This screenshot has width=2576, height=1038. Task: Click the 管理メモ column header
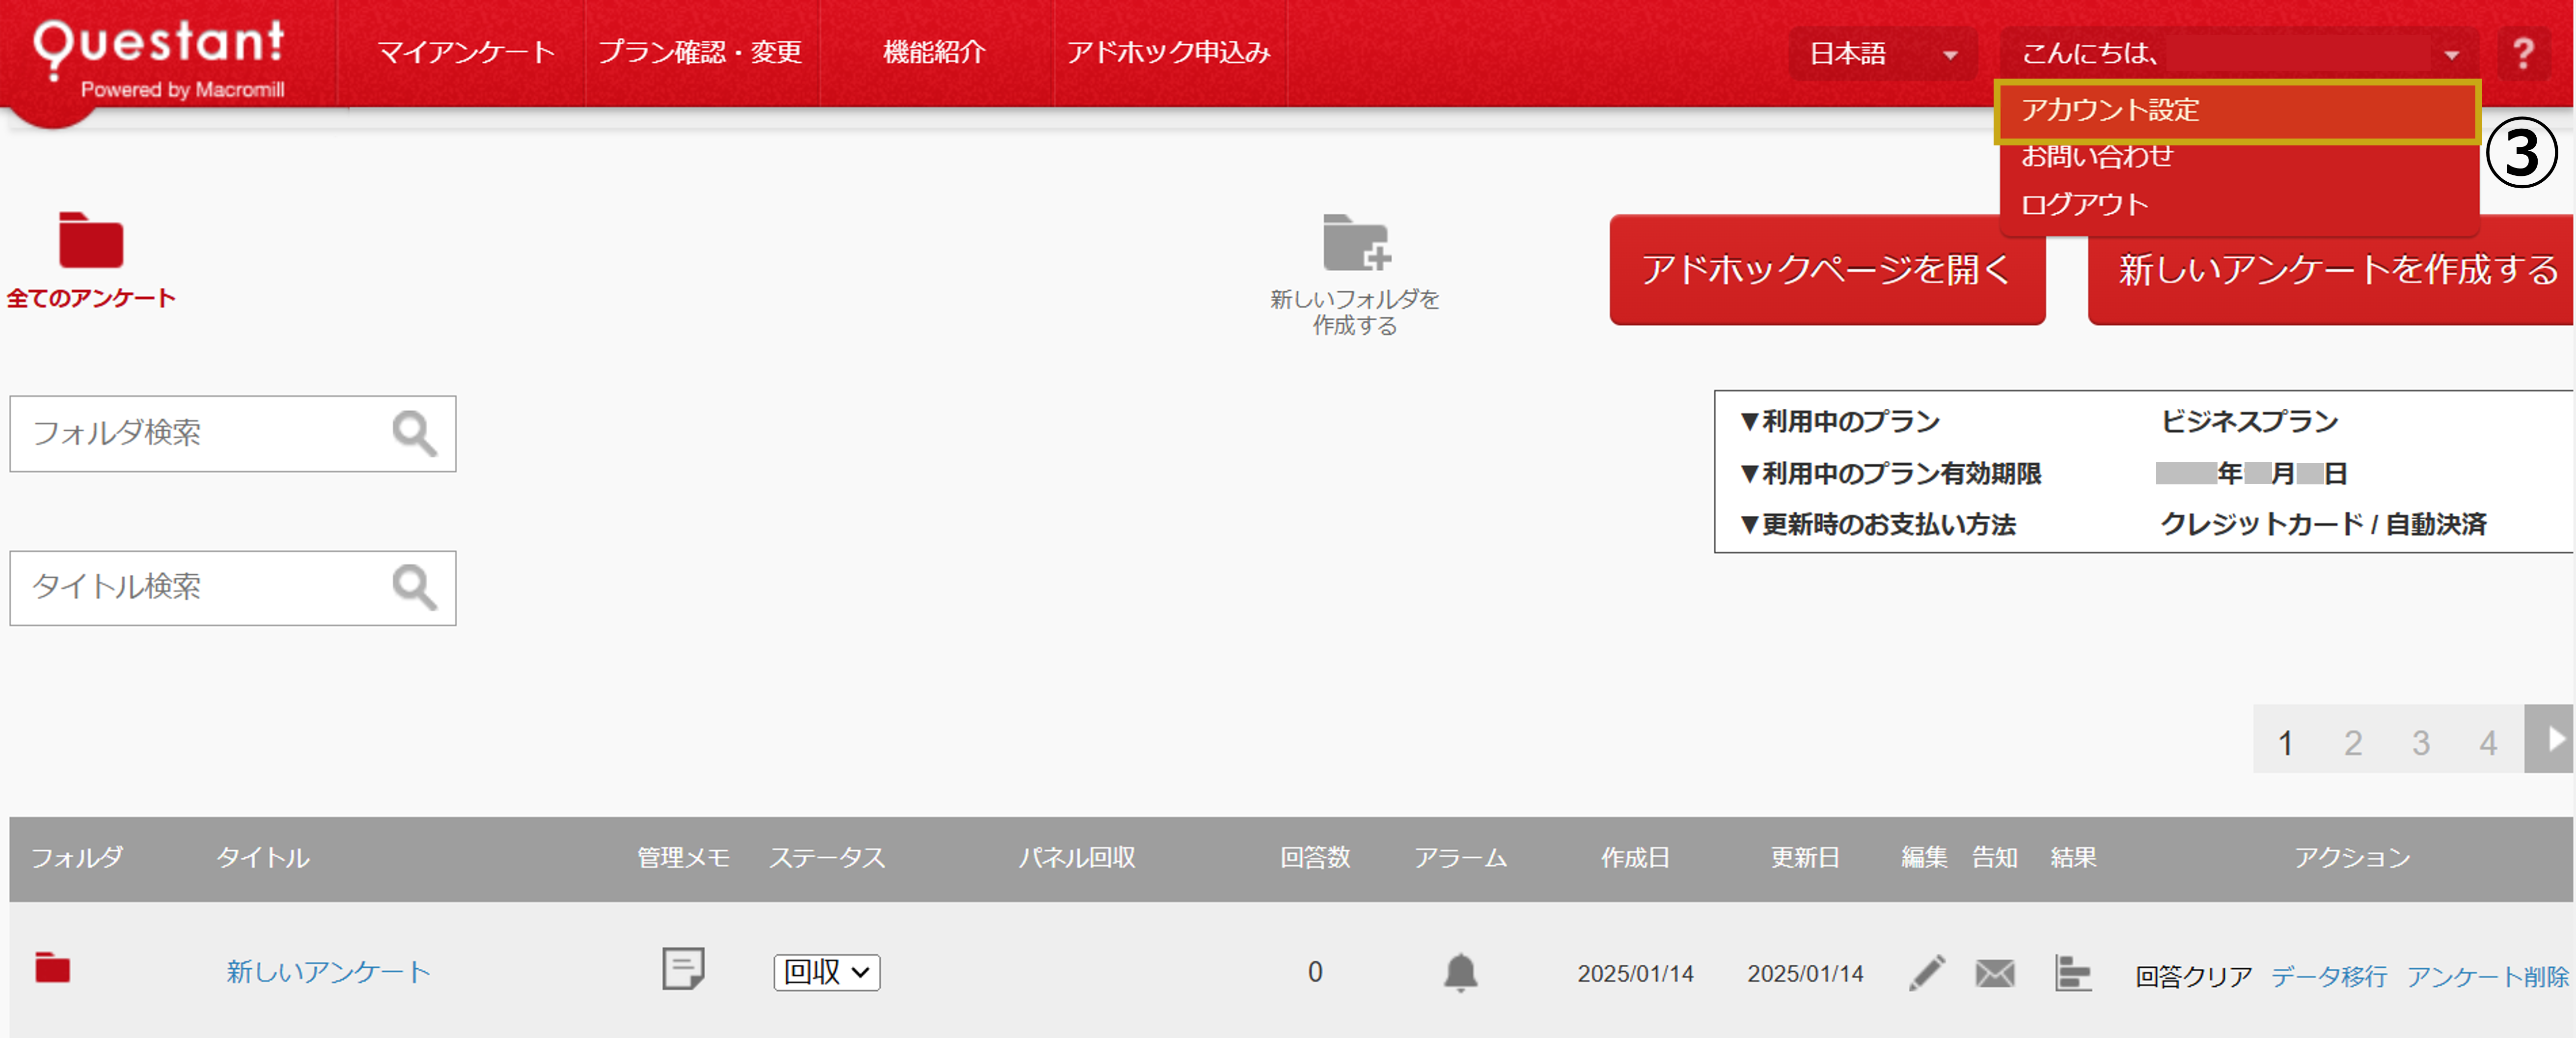click(x=683, y=857)
